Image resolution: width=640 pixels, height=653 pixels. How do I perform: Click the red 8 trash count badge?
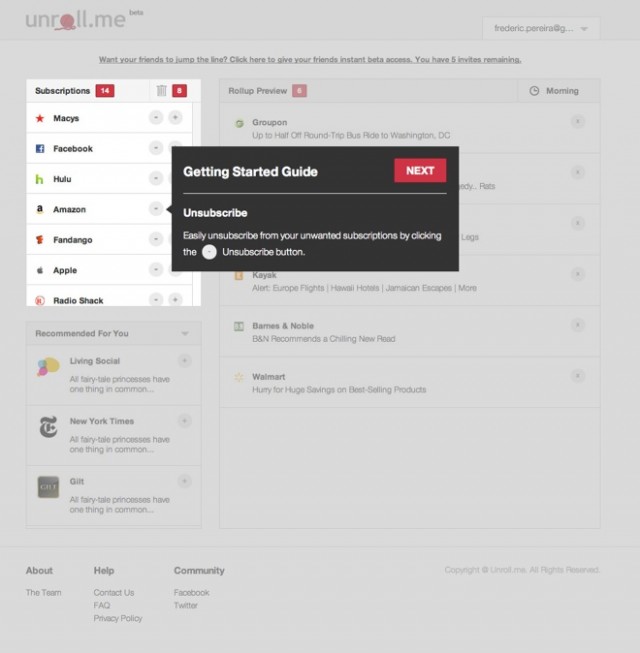179,90
